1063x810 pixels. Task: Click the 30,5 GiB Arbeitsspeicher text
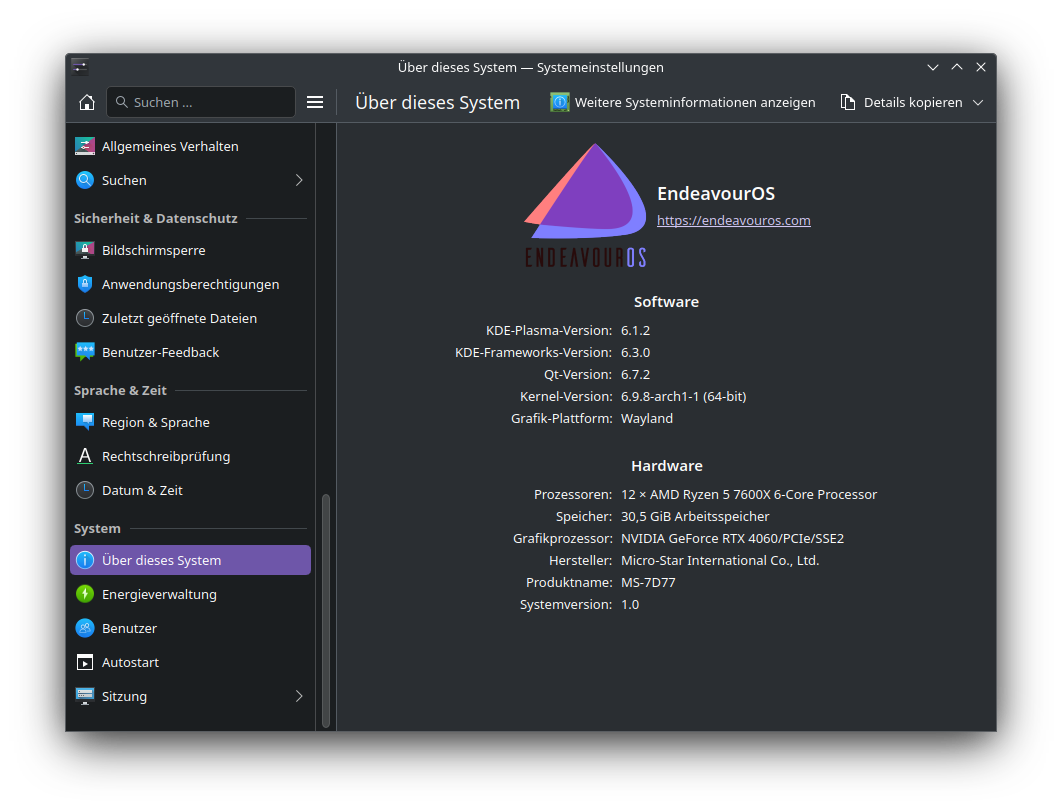point(695,517)
